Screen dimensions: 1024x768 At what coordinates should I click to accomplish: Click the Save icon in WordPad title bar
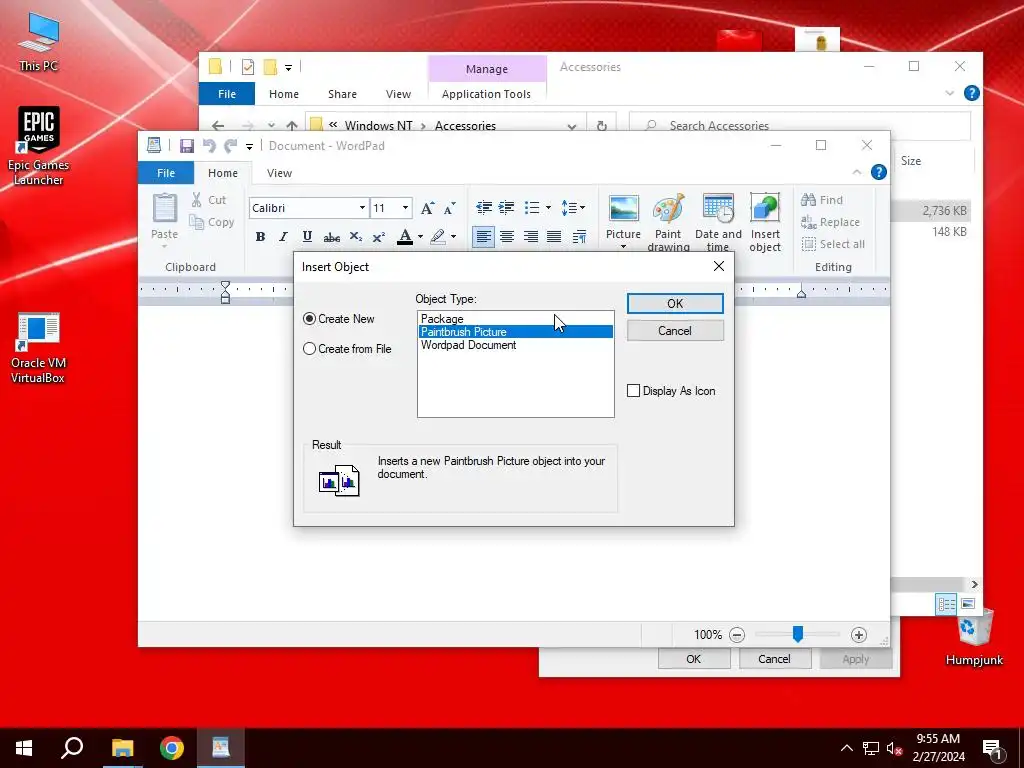point(187,146)
